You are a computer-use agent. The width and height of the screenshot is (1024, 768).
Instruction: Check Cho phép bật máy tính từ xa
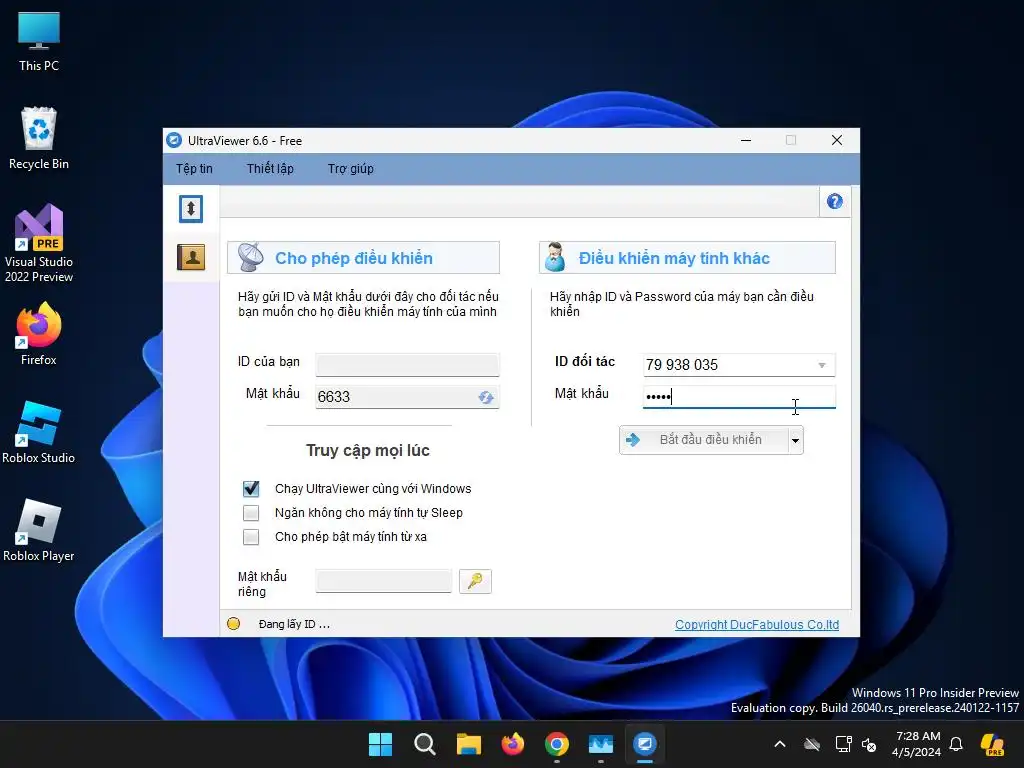pyautogui.click(x=251, y=537)
